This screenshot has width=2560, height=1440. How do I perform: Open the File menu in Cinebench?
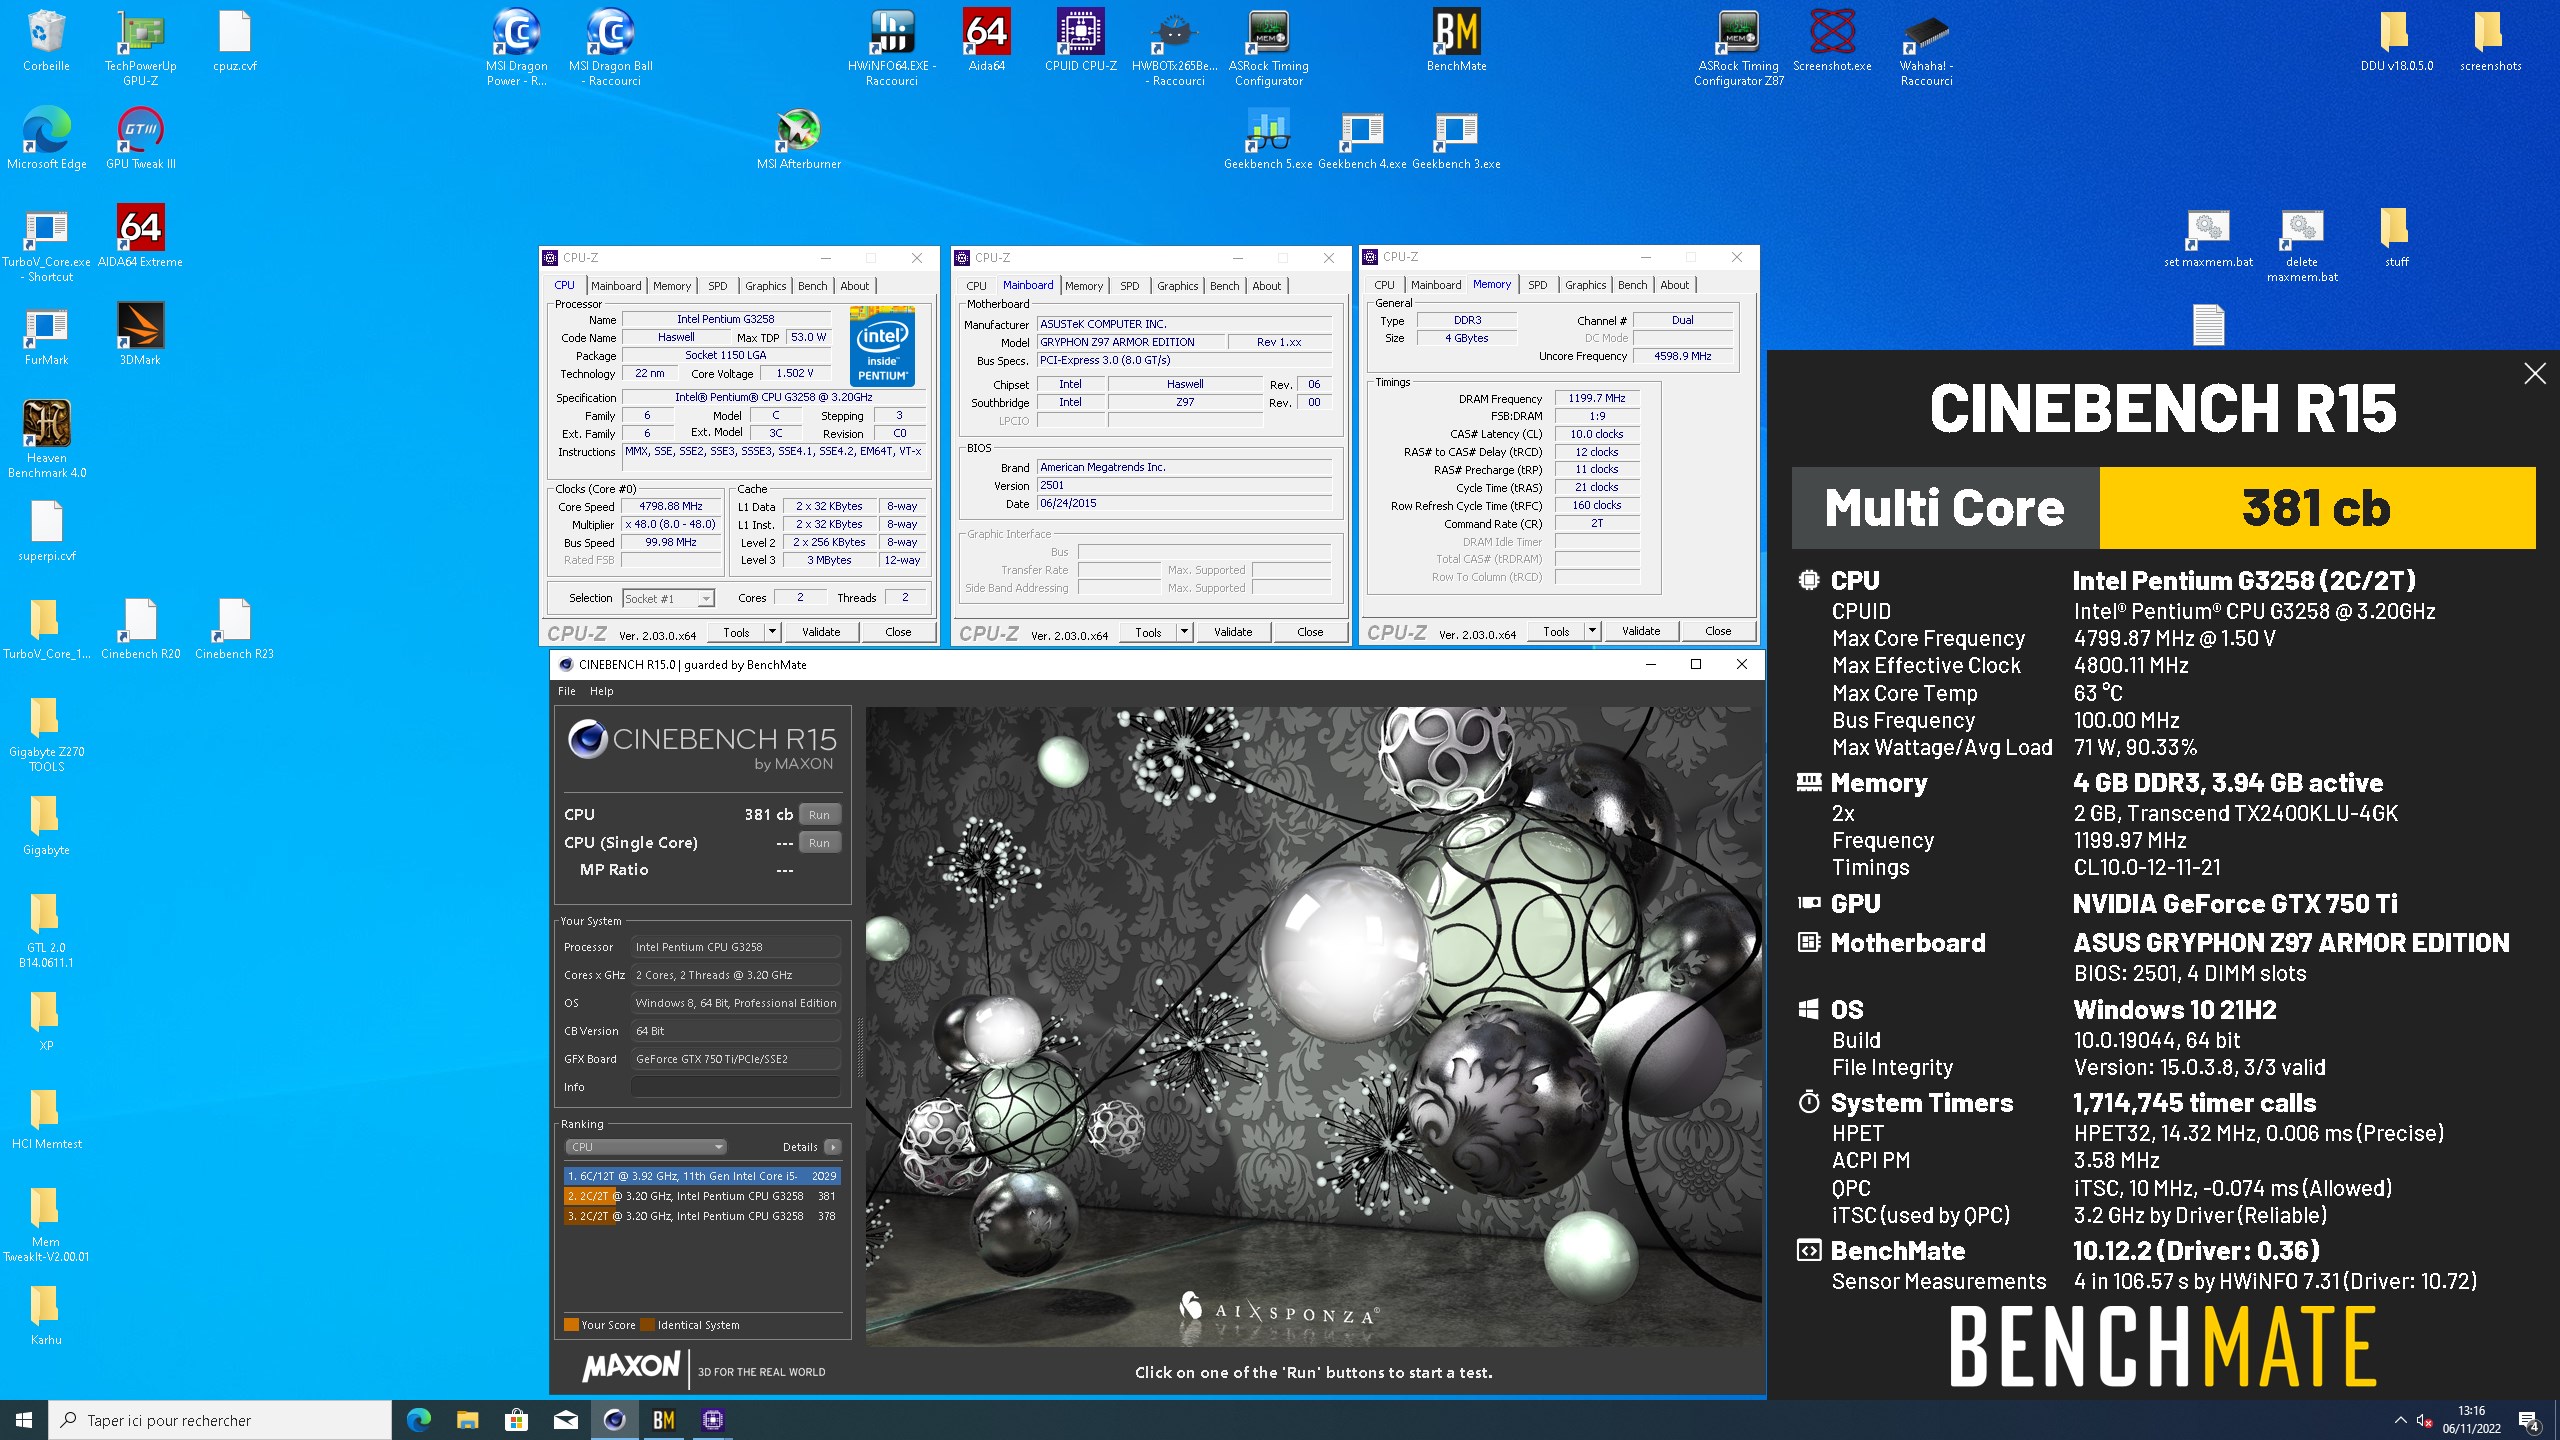tap(566, 691)
